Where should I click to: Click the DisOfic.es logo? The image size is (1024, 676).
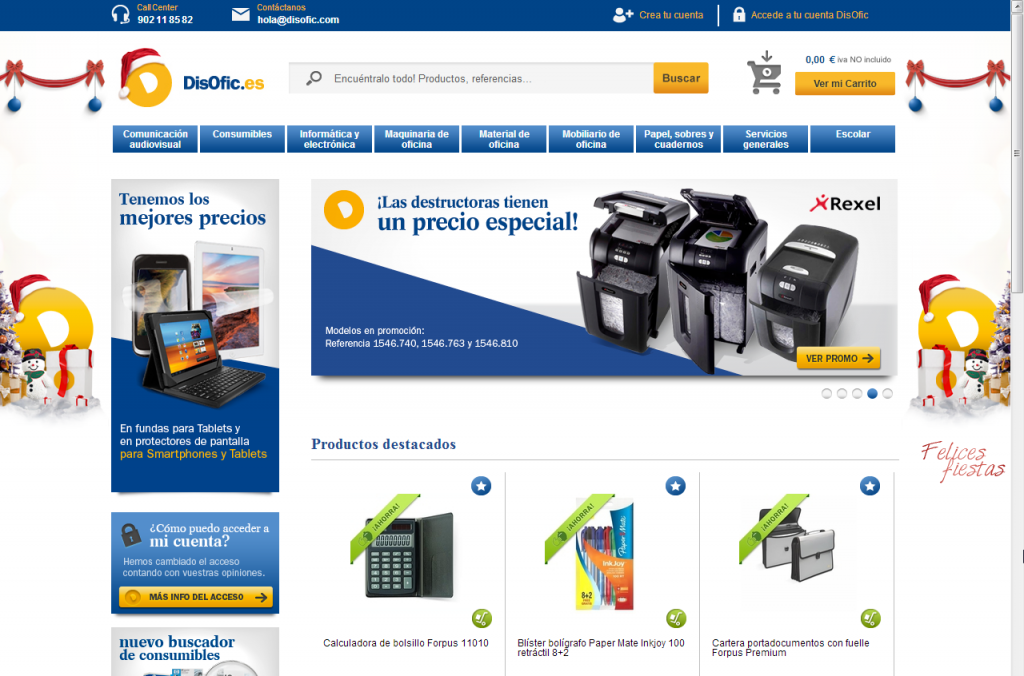click(192, 78)
